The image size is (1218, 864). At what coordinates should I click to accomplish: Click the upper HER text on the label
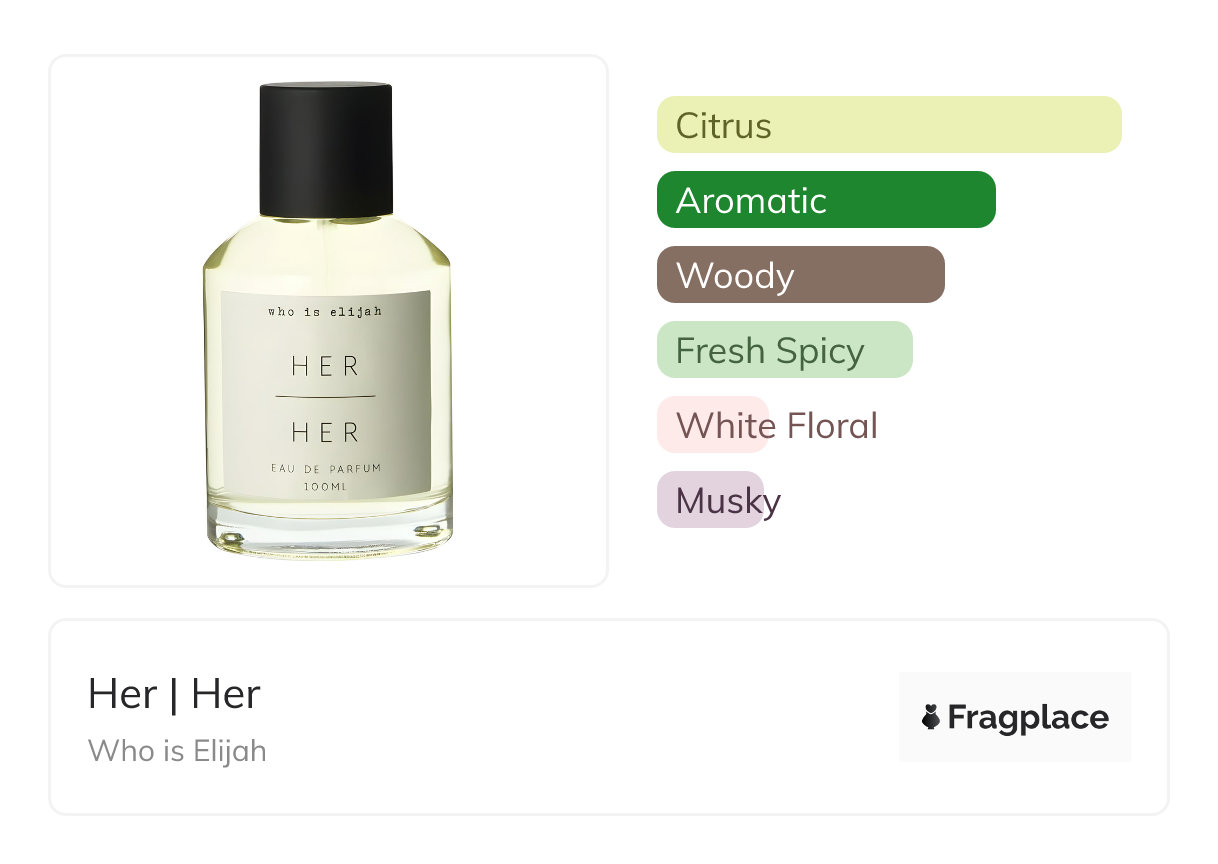pos(325,367)
